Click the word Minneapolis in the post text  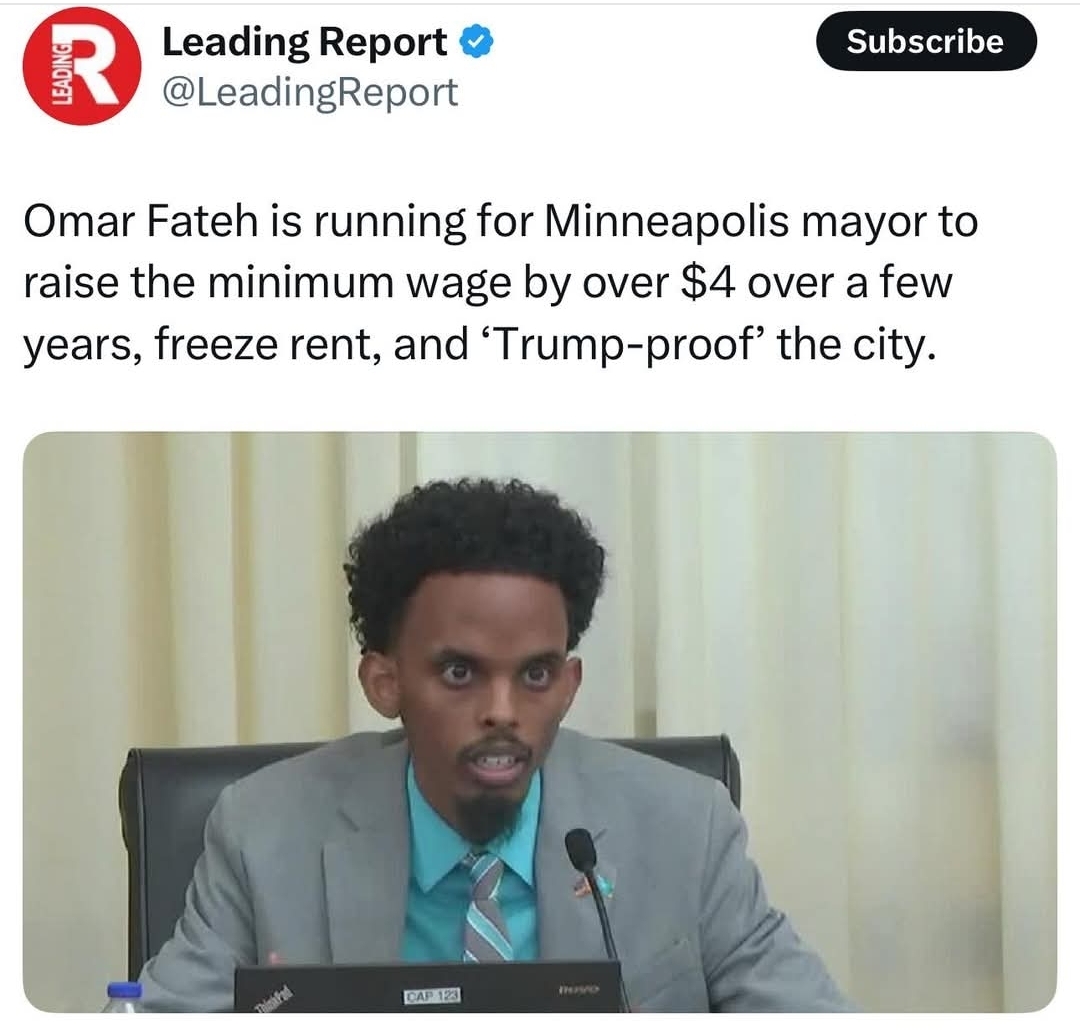coord(667,223)
